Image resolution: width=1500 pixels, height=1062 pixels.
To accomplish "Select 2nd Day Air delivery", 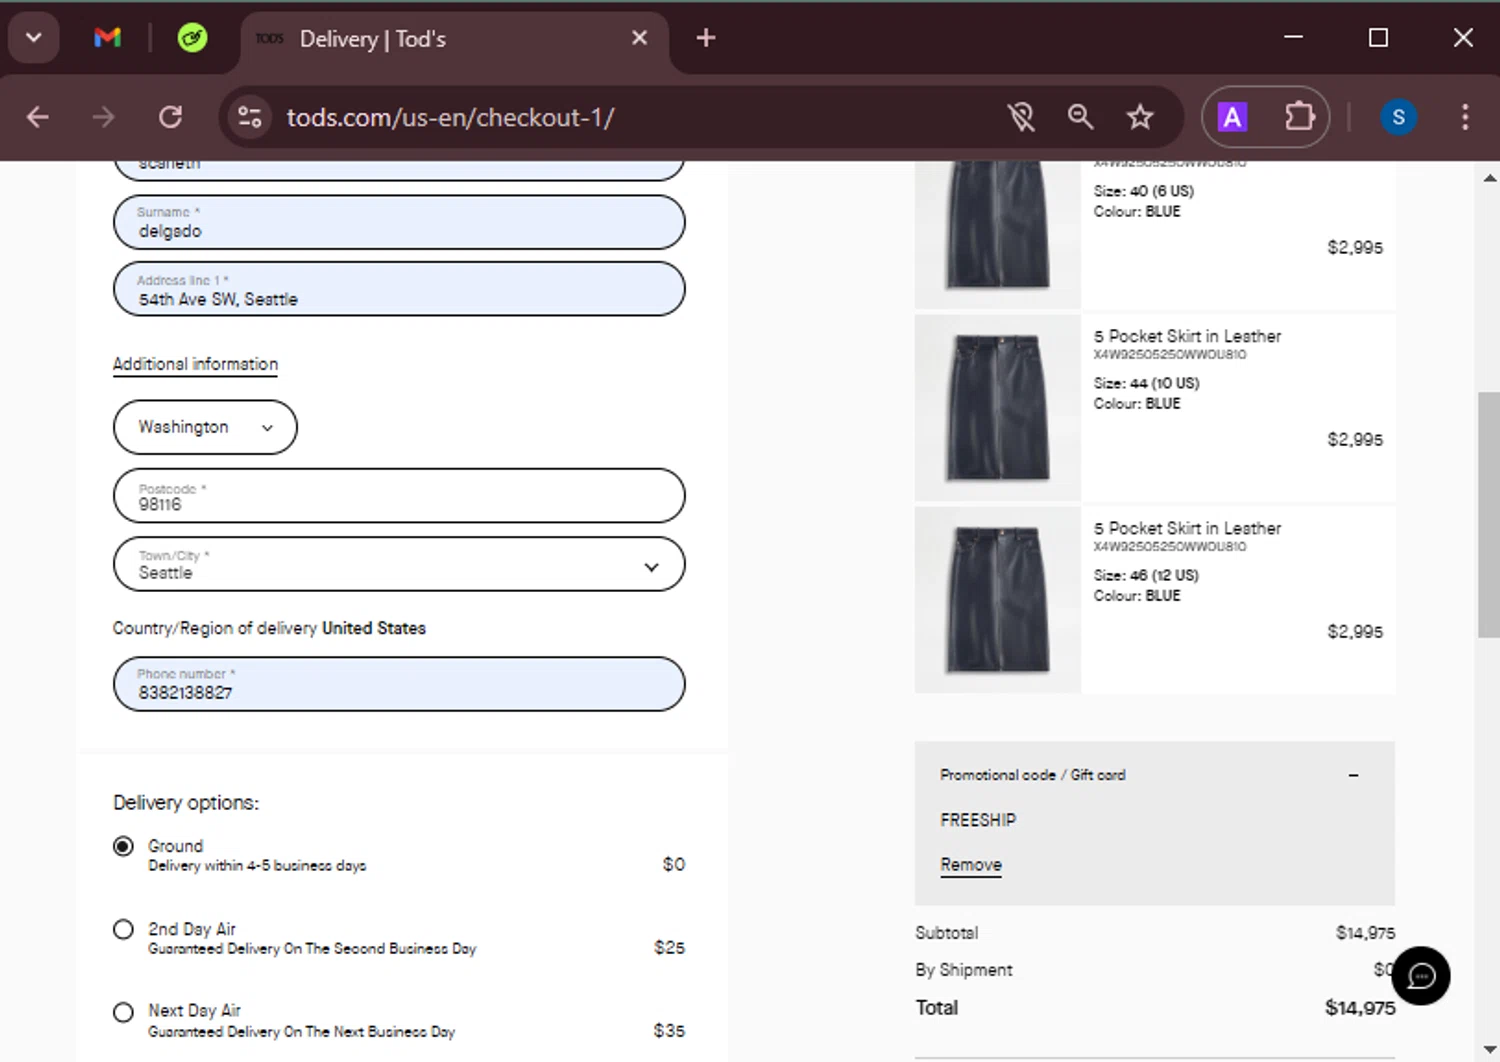I will point(123,929).
